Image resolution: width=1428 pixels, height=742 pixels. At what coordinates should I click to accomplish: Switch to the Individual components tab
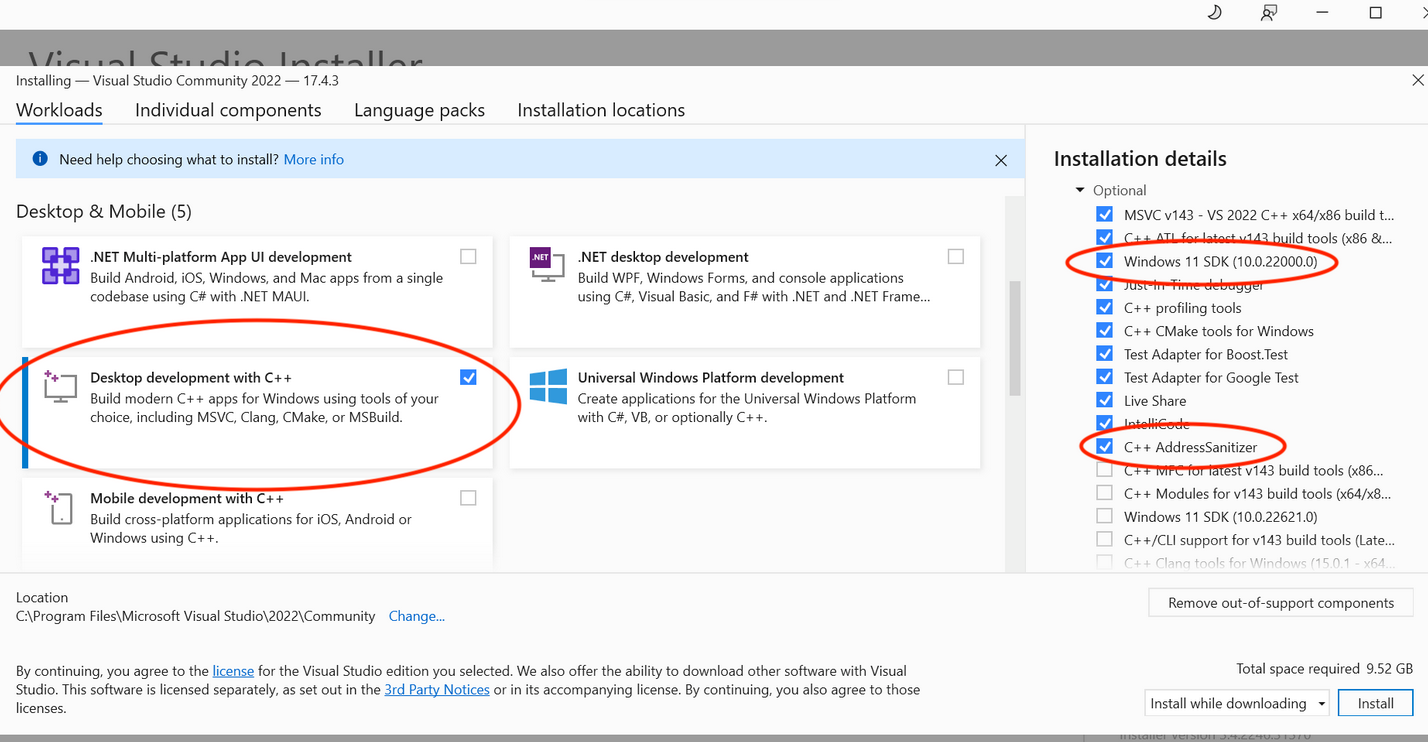[228, 110]
